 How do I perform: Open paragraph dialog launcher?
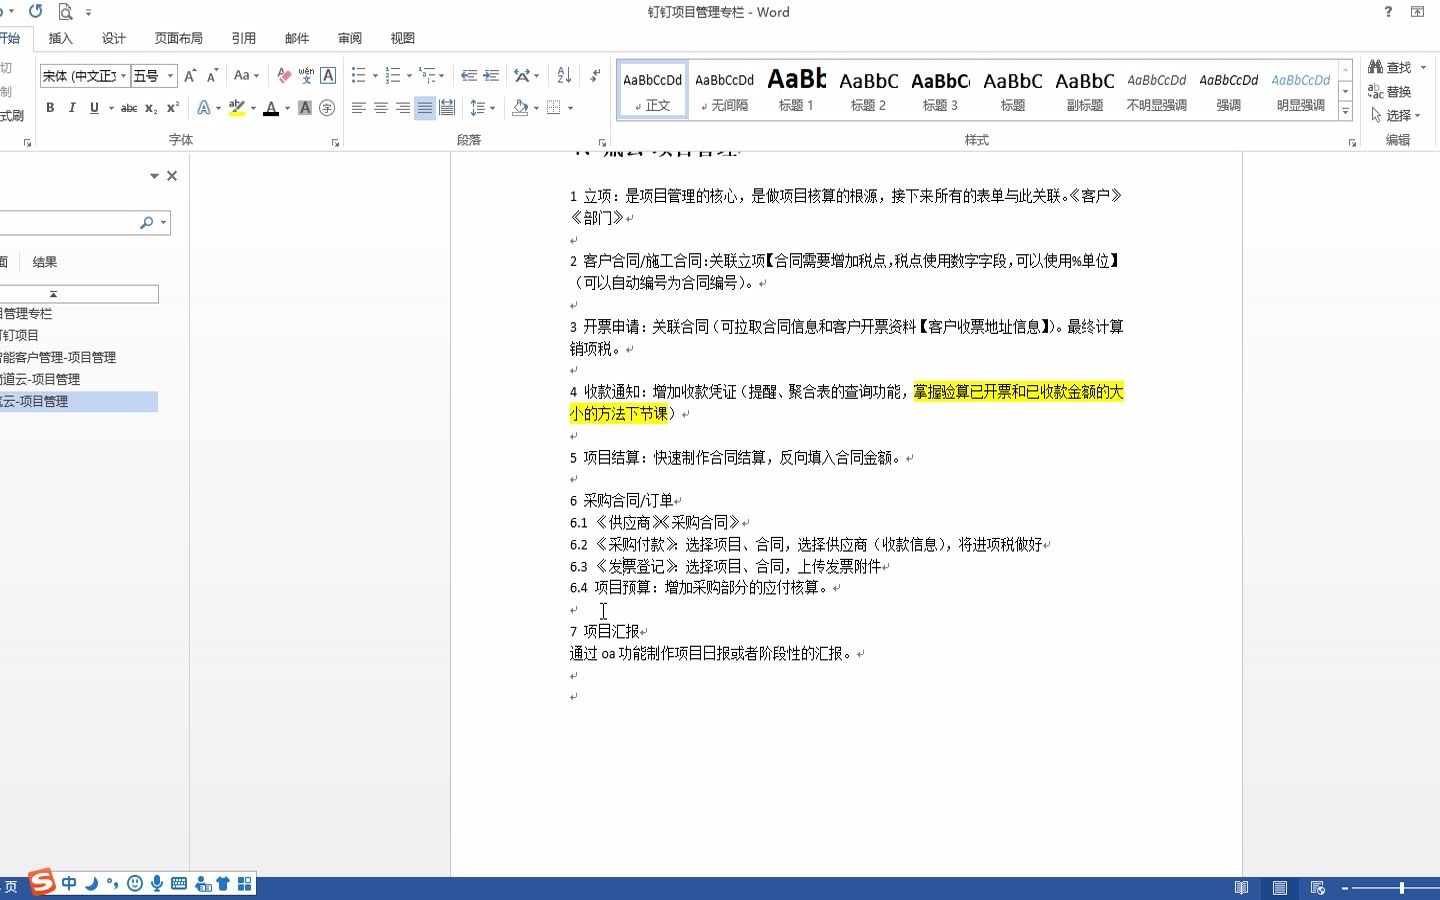pos(602,143)
